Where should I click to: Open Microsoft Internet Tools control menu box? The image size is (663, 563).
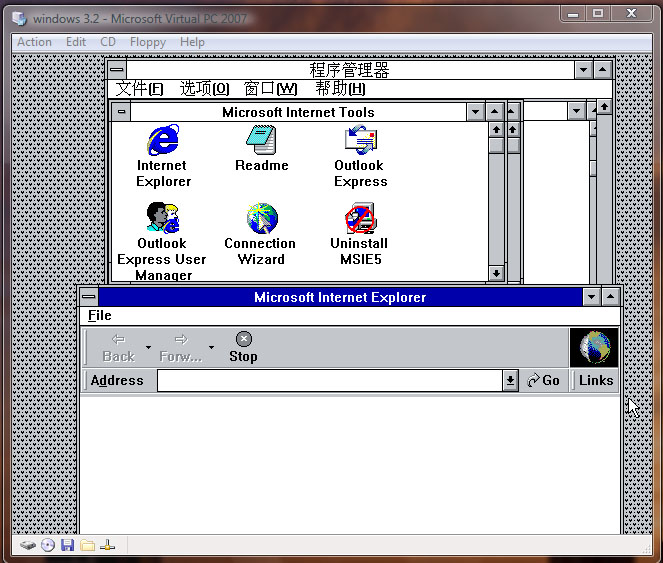121,112
